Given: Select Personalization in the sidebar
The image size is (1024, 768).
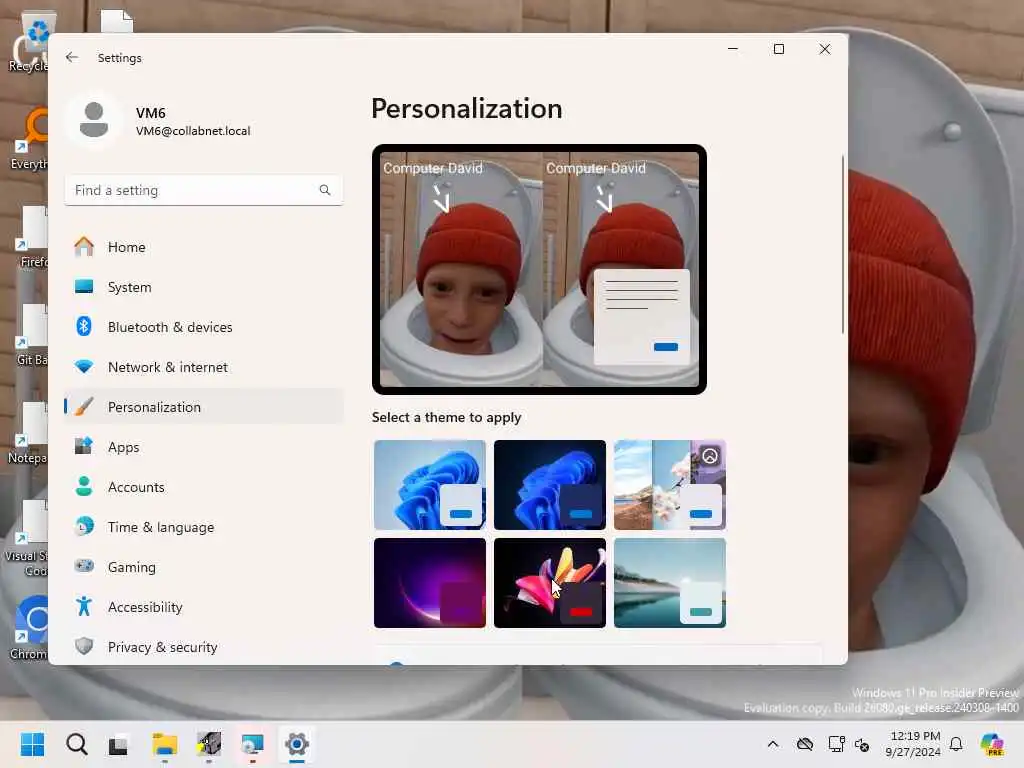Looking at the screenshot, I should 204,407.
